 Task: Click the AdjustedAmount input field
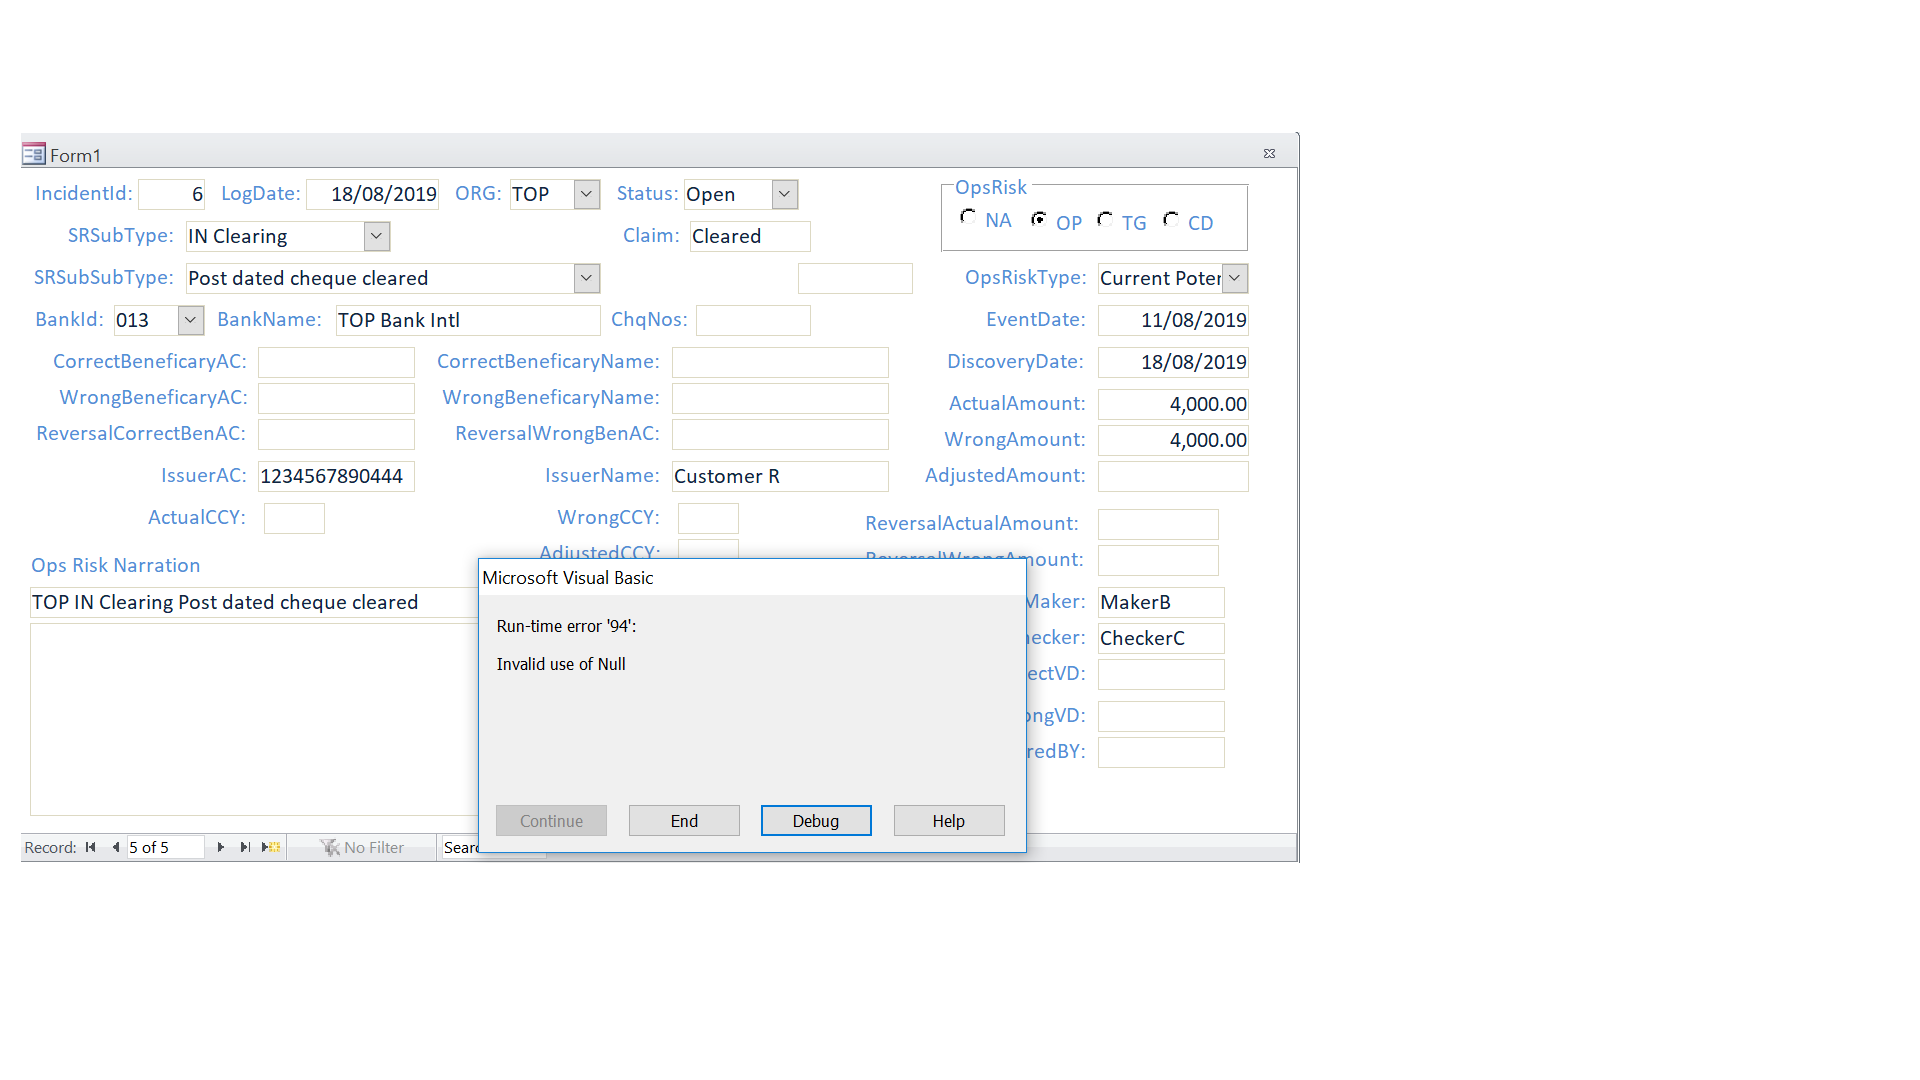tap(1172, 476)
